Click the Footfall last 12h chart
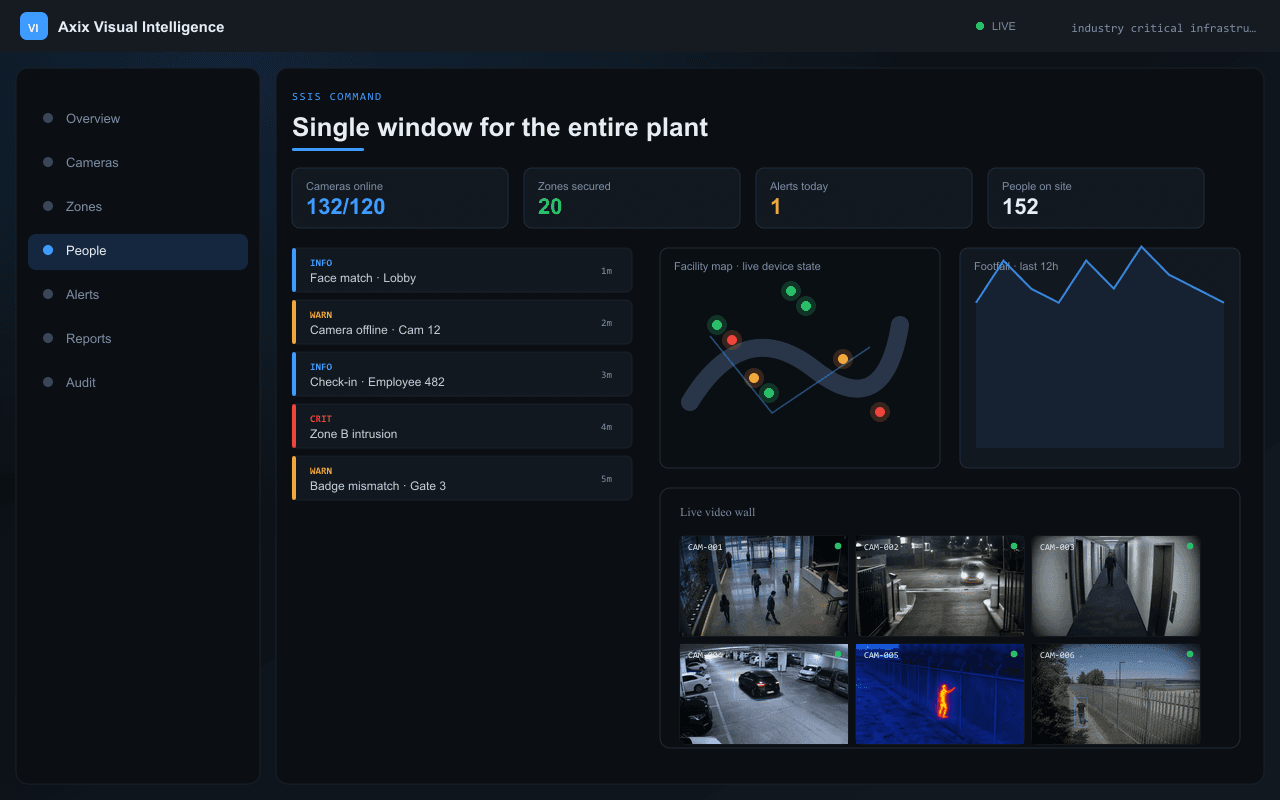This screenshot has height=800, width=1280. coord(1100,358)
